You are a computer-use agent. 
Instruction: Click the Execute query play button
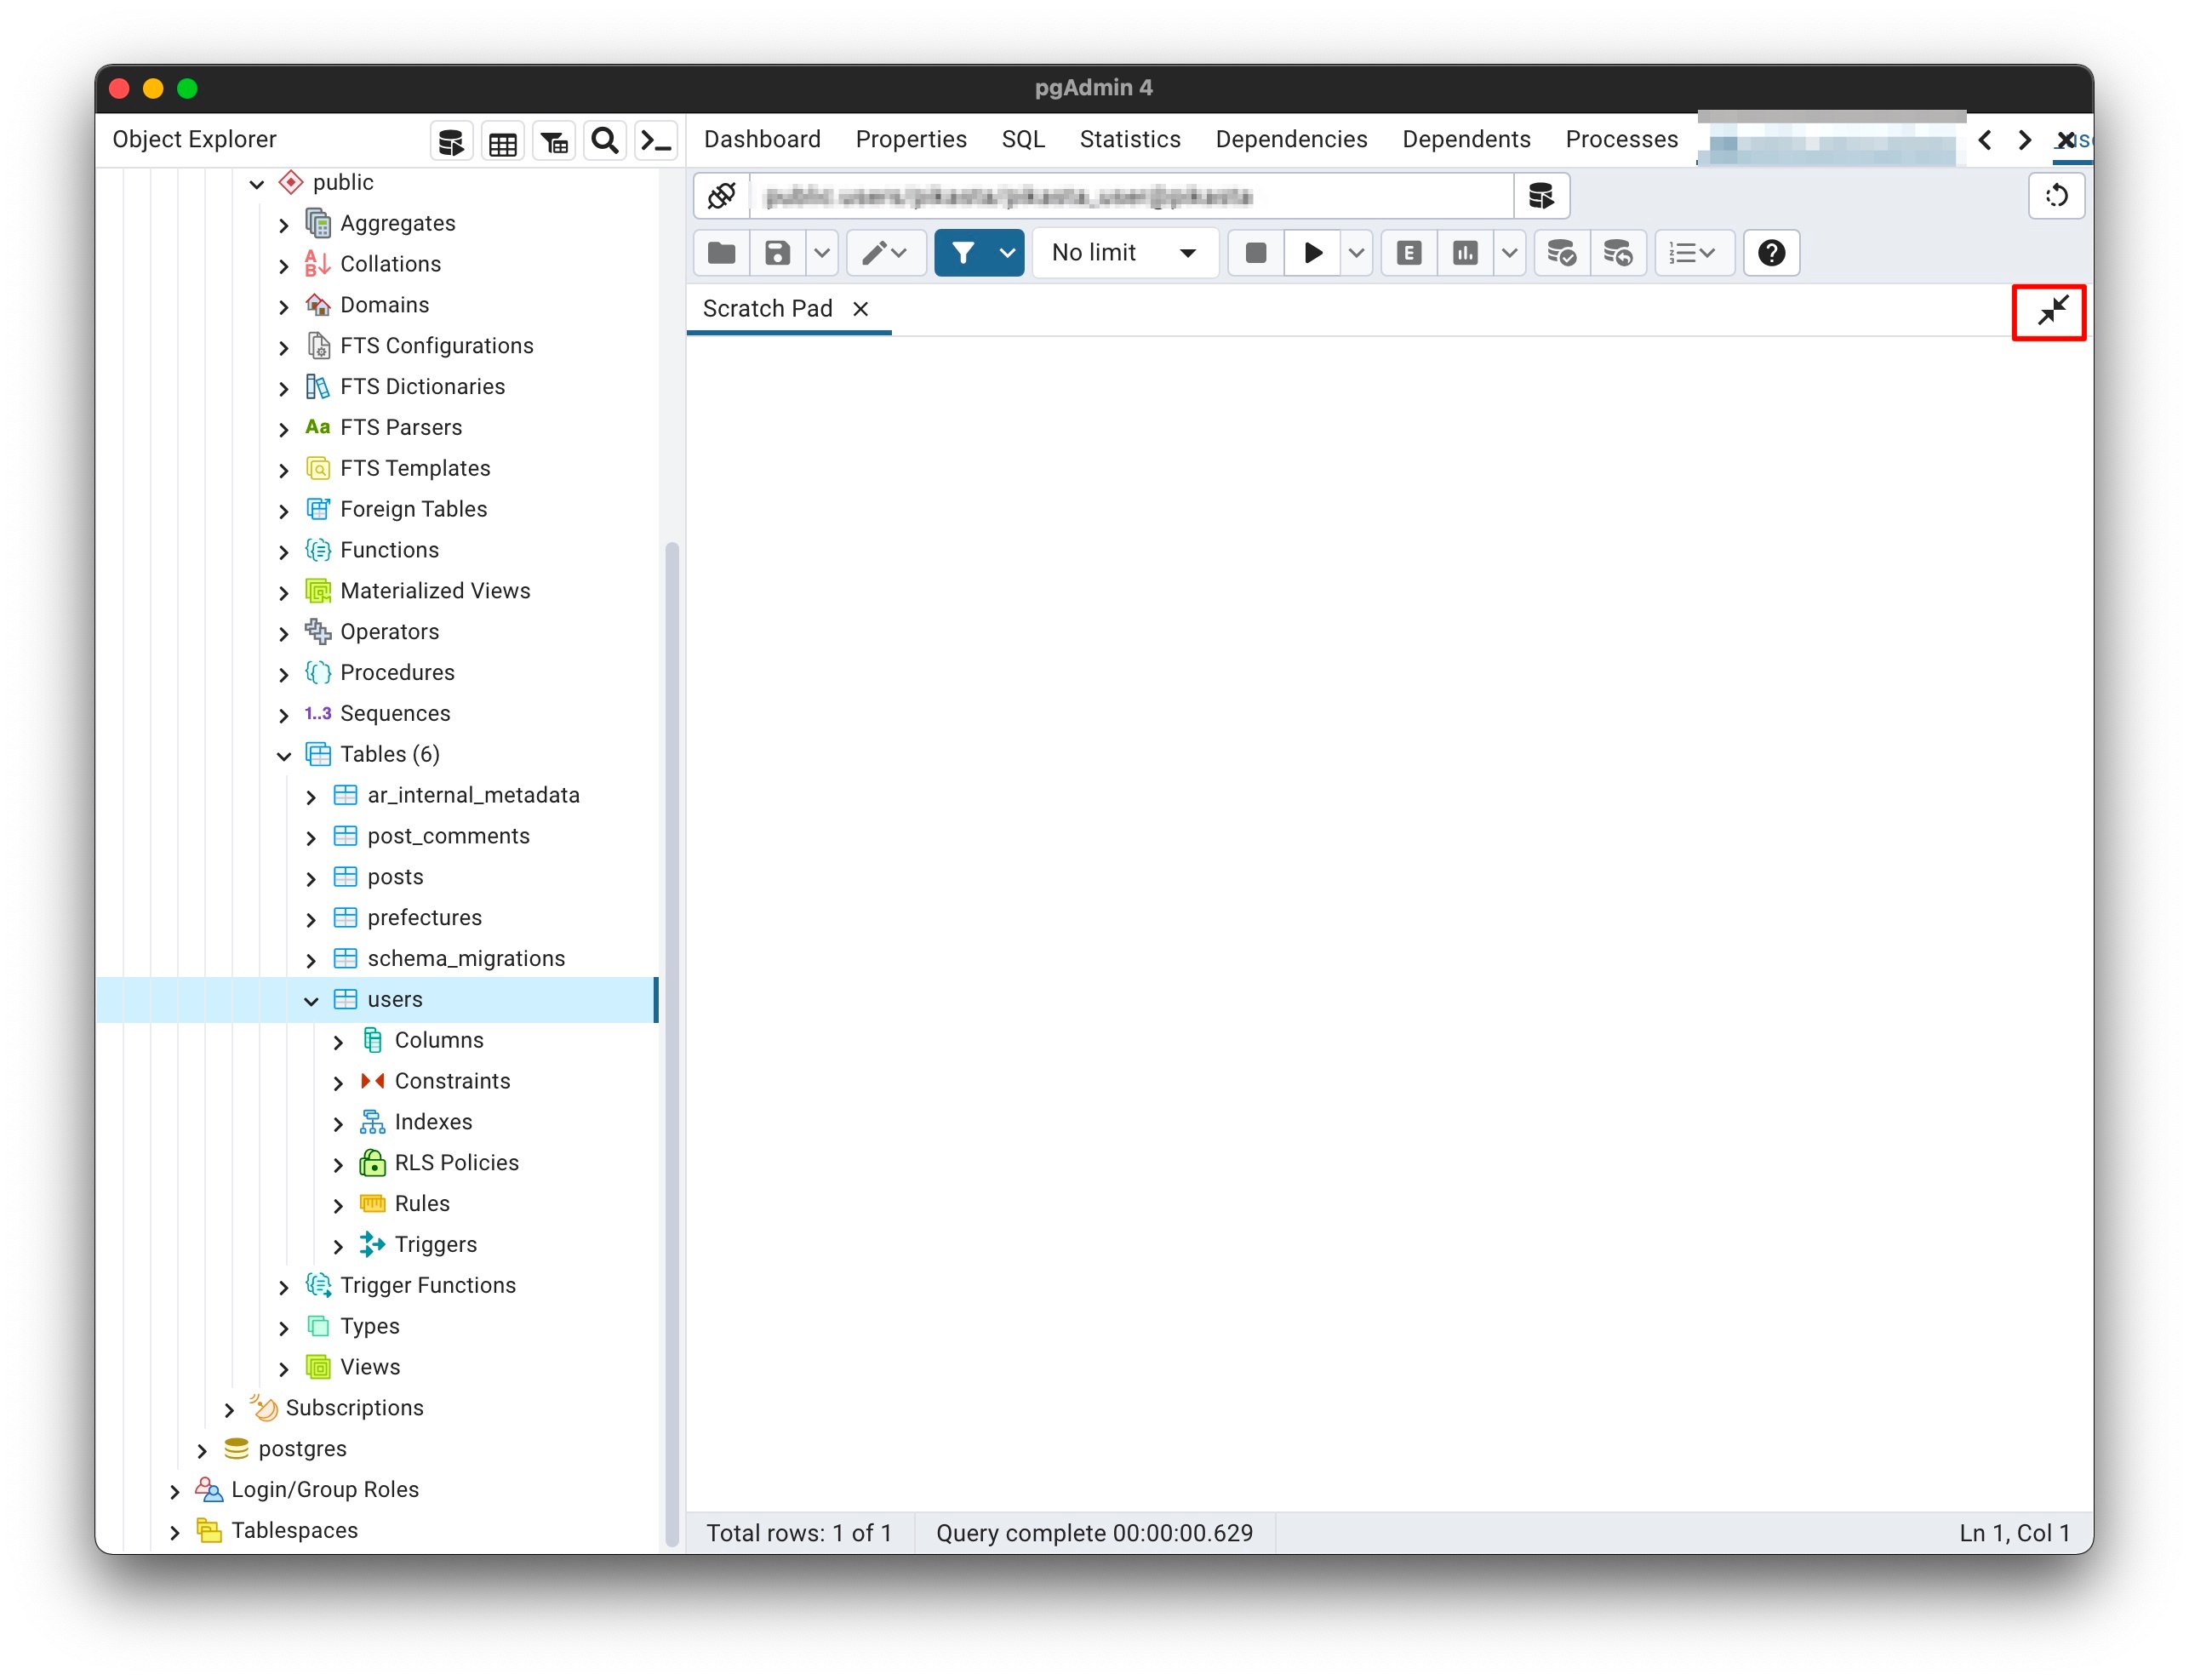pyautogui.click(x=1312, y=253)
